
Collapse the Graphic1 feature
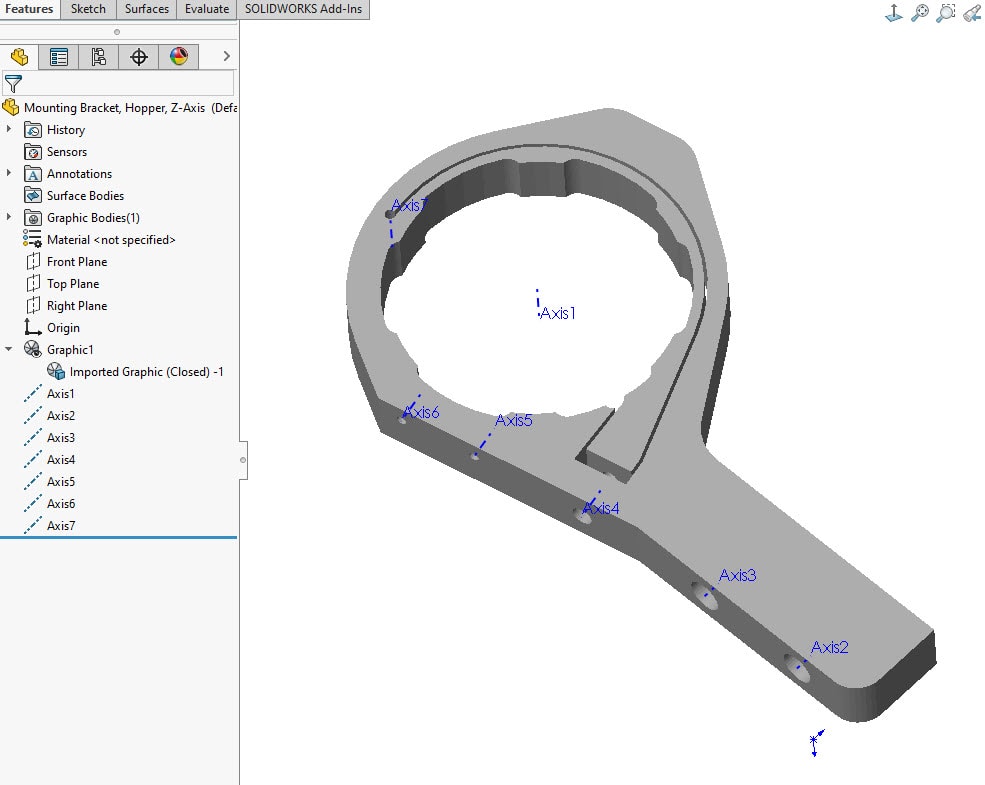pos(9,349)
